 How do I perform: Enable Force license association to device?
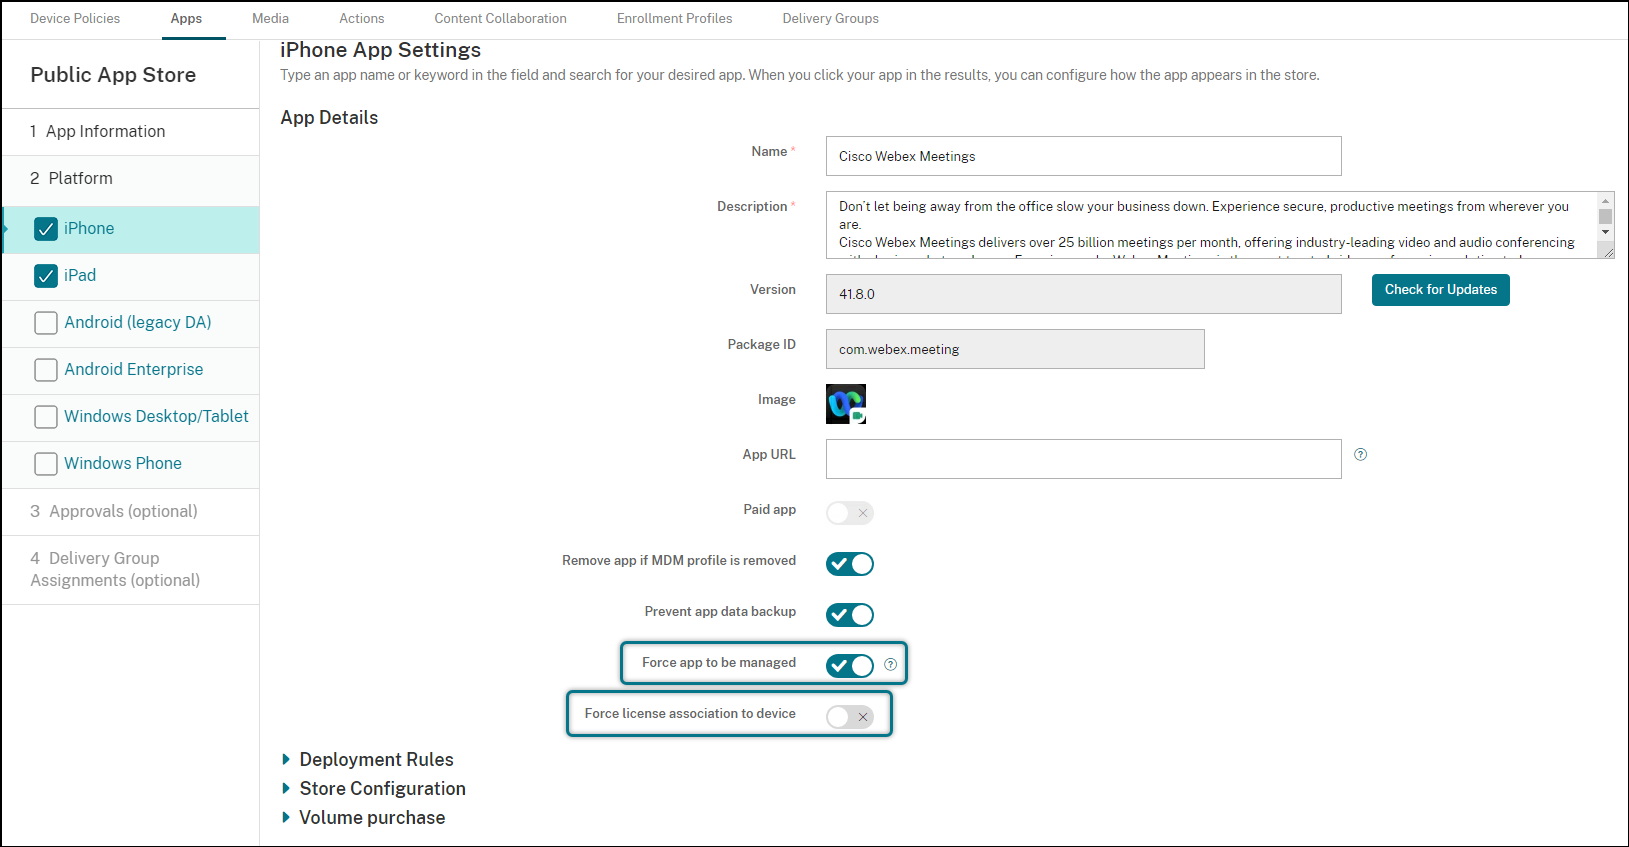[x=849, y=717]
